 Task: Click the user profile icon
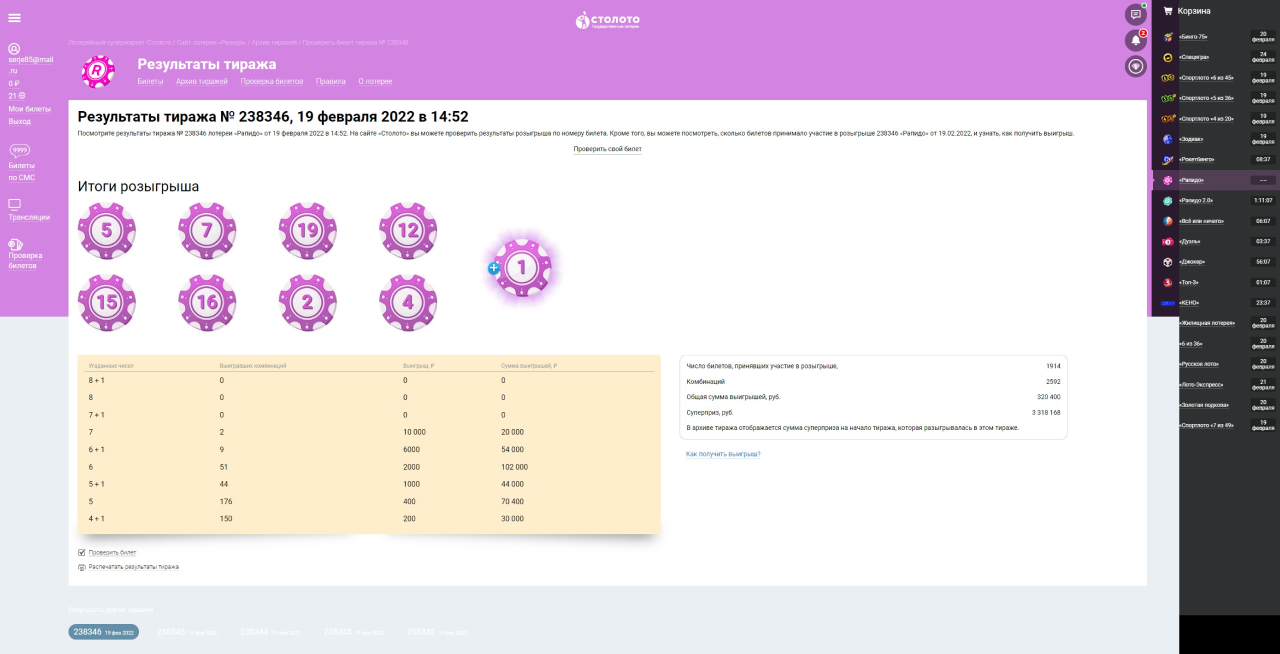14,49
